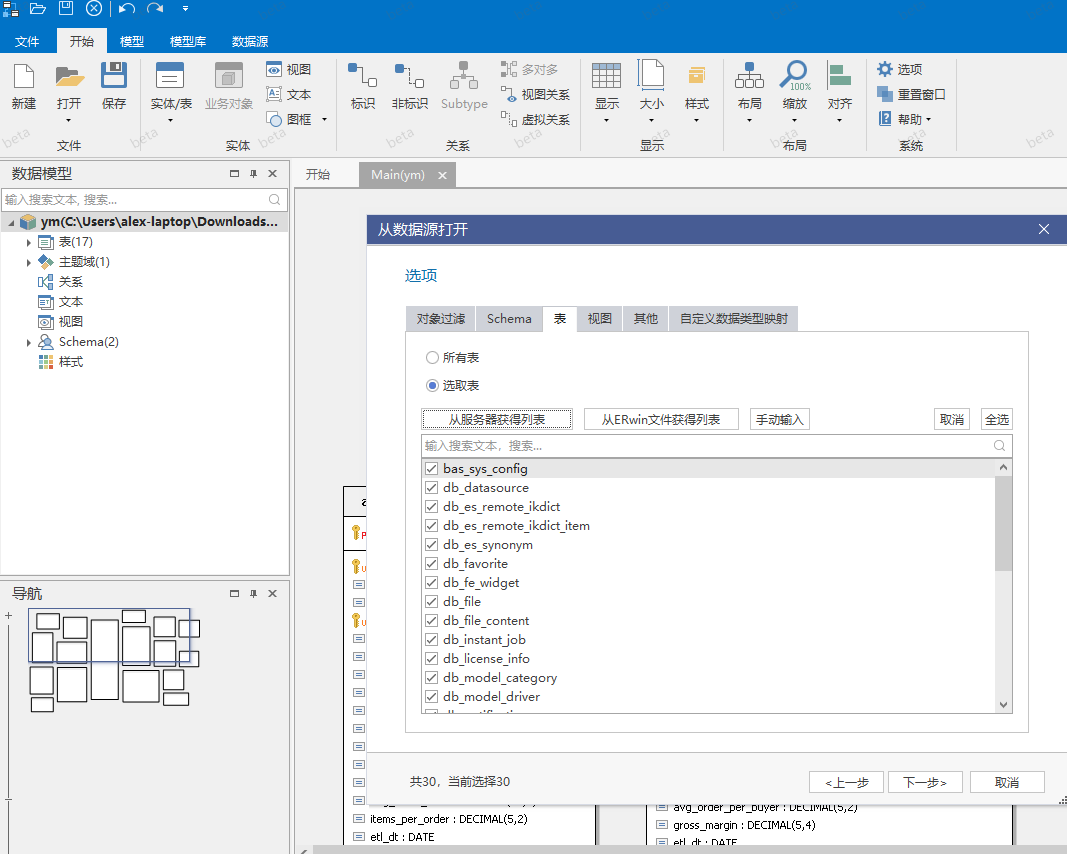Select the 所有表 radio button
Viewport: 1067px width, 854px height.
432,357
